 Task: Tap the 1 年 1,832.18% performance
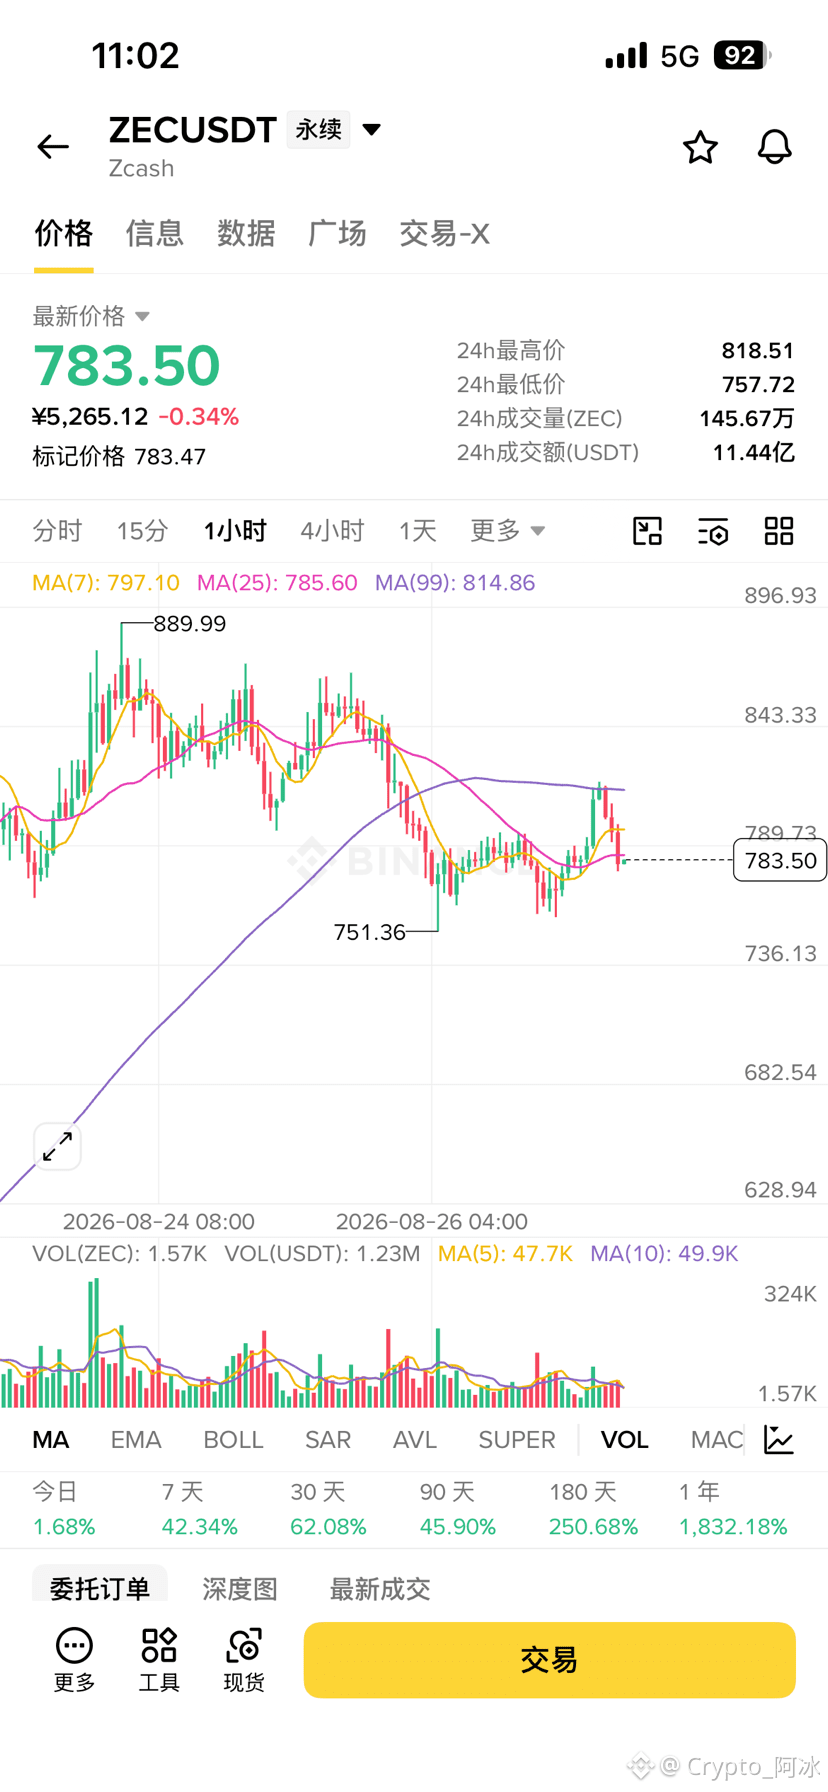[733, 1510]
